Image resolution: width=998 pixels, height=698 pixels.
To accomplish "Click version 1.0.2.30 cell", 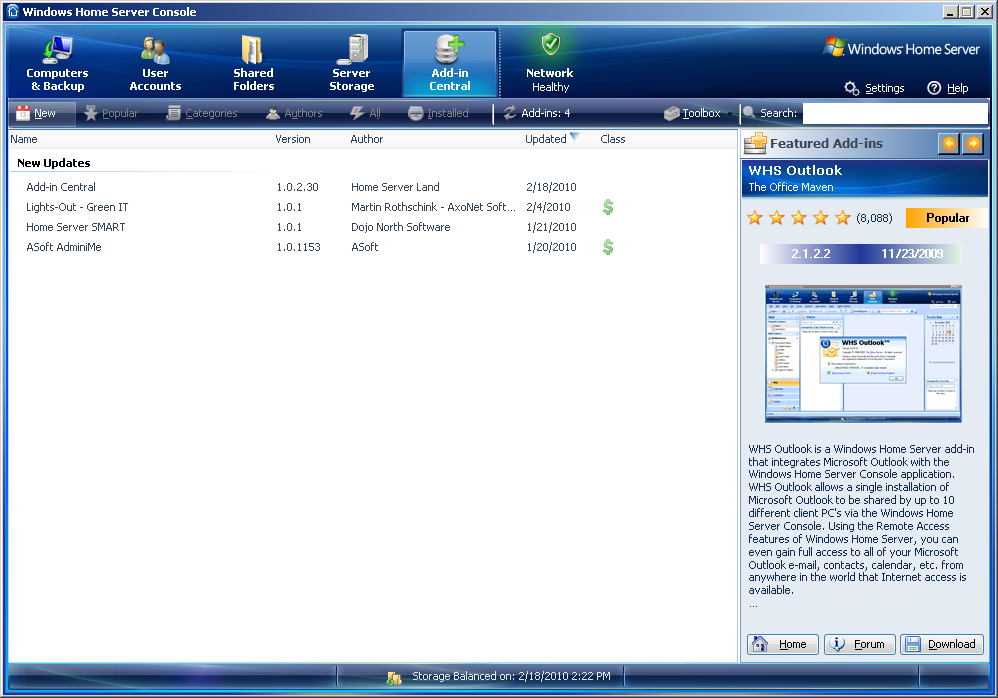I will (x=297, y=187).
